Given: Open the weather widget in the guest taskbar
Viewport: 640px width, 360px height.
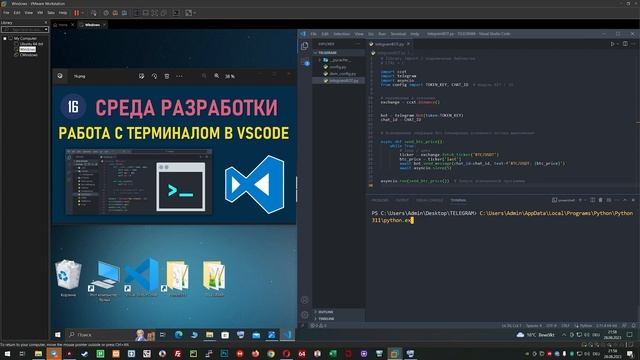Looking at the screenshot, I should 536,335.
